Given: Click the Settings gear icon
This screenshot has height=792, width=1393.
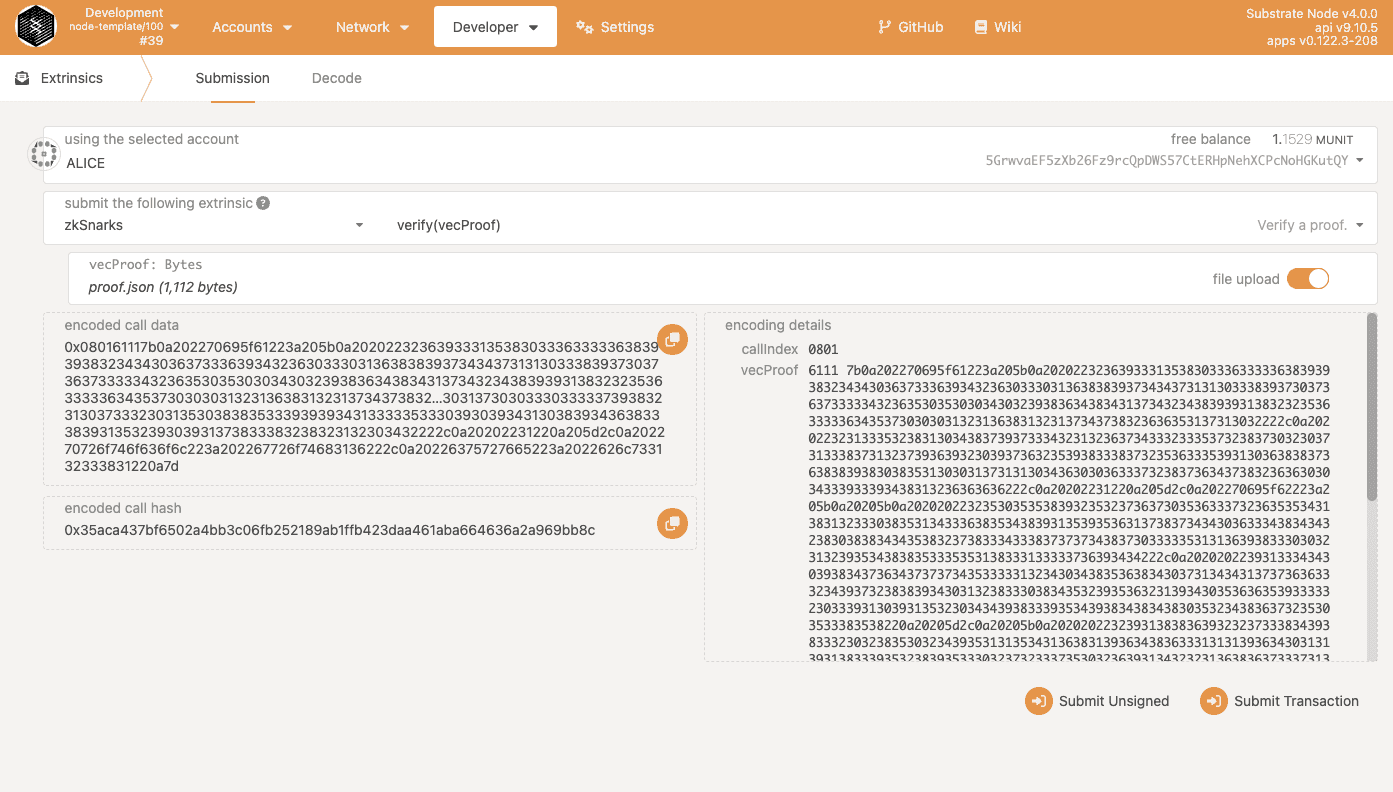Looking at the screenshot, I should point(584,27).
